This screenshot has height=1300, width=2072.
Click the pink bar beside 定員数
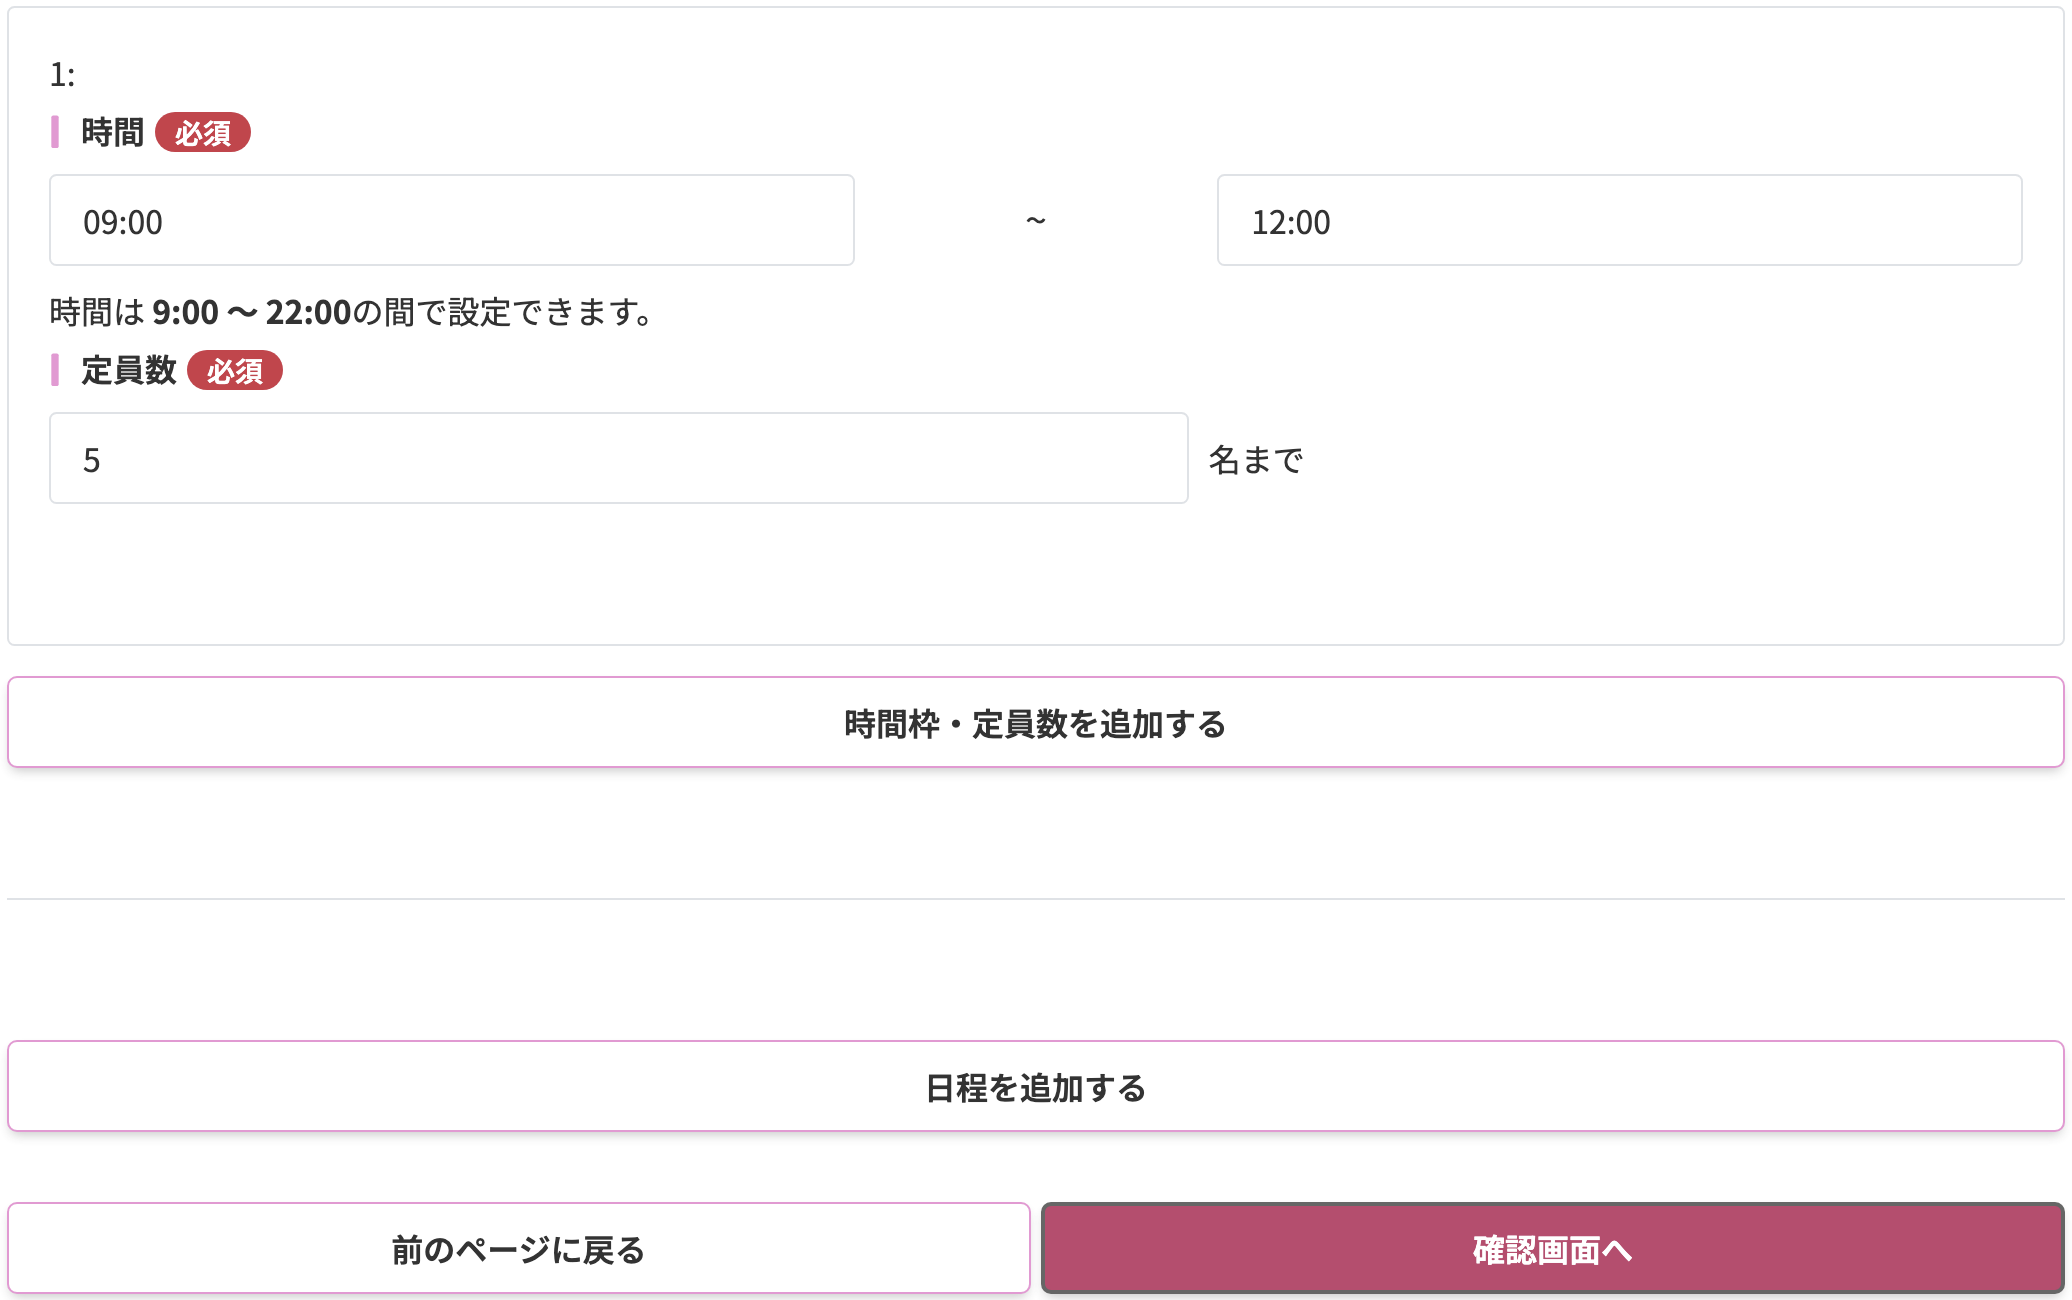pyautogui.click(x=55, y=370)
